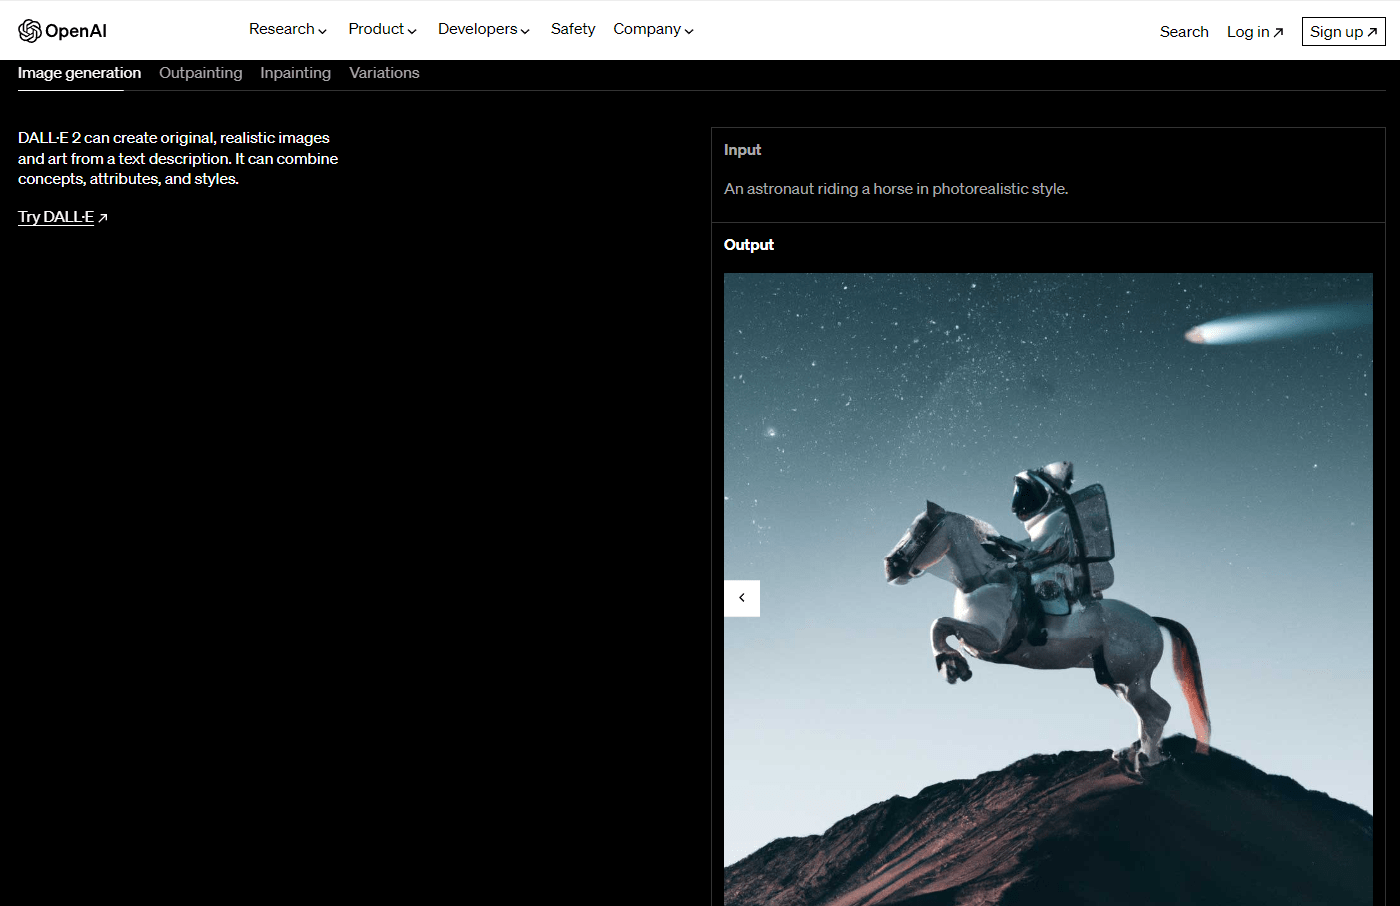The image size is (1400, 906).
Task: Click the Output heading
Action: click(x=749, y=245)
